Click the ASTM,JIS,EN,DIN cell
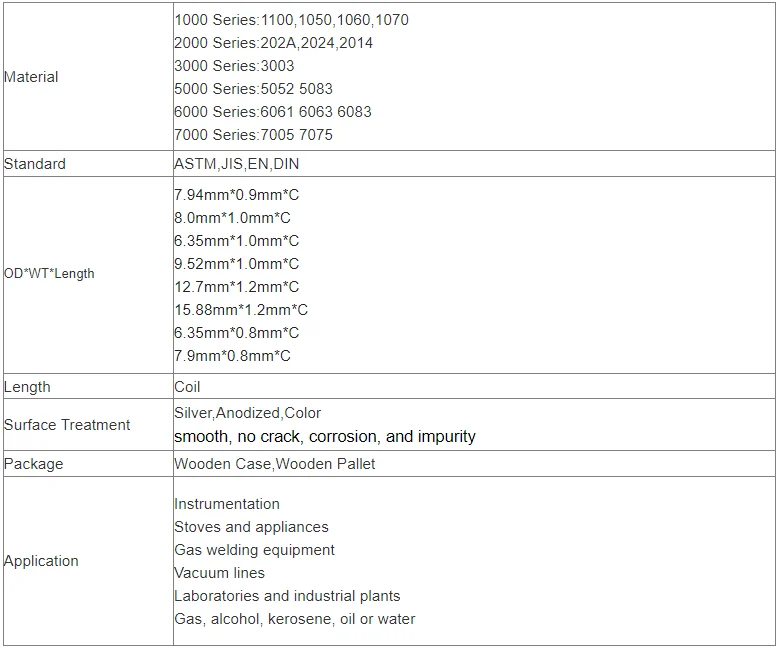The width and height of the screenshot is (778, 648). point(236,164)
